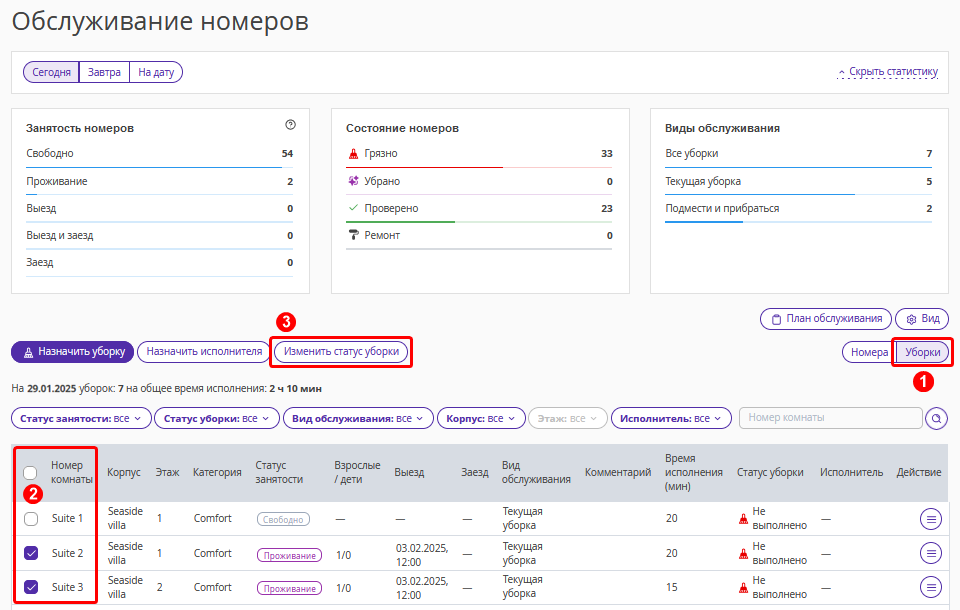The image size is (960, 610).
Task: Expand the Статус занятости filter dropdown
Action: (81, 419)
